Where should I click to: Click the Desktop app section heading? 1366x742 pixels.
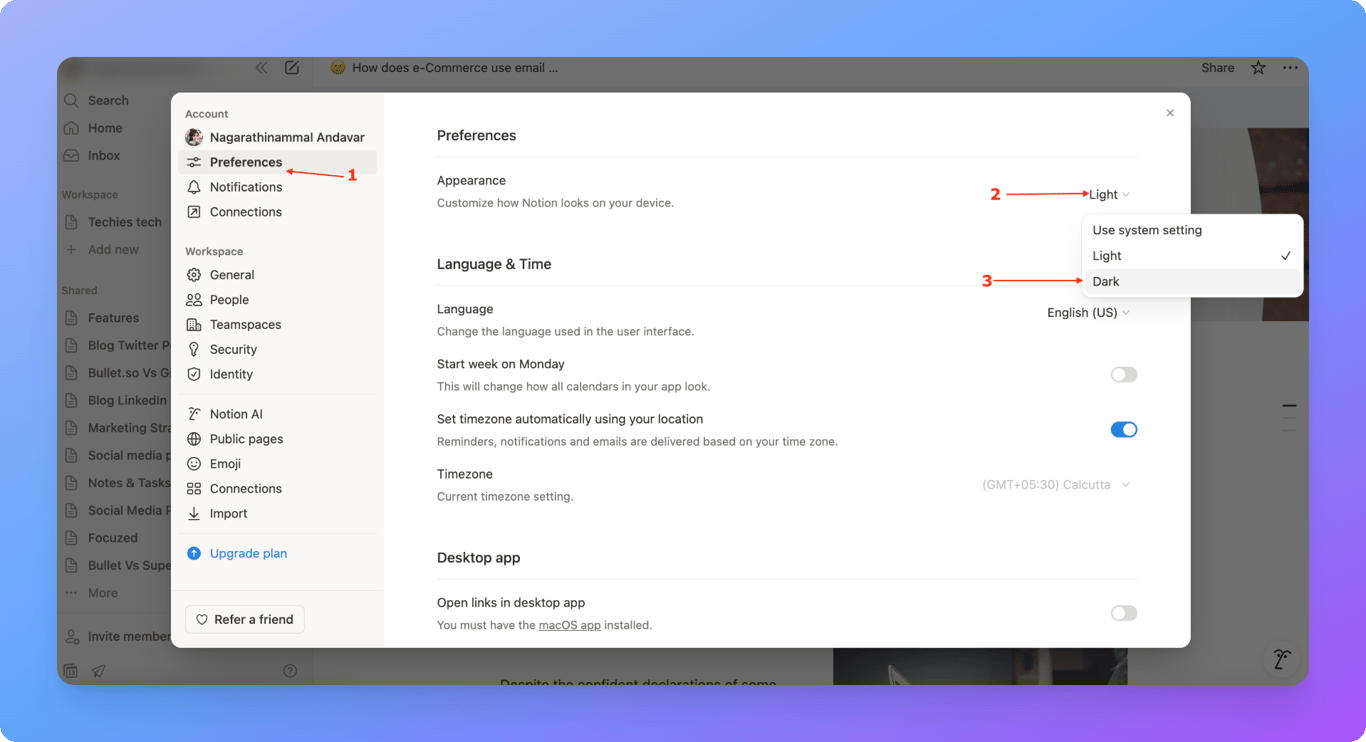click(479, 558)
